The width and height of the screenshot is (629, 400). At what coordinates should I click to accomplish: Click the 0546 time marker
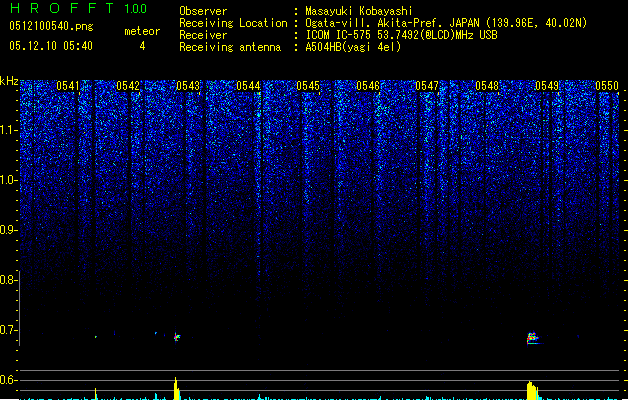368,86
